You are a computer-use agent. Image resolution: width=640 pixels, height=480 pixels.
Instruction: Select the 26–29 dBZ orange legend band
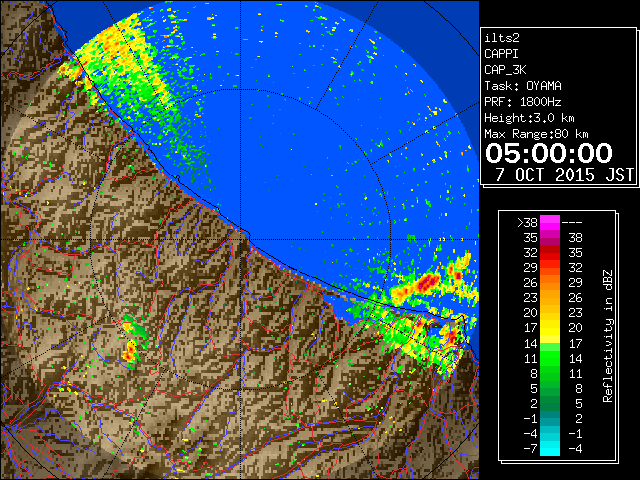[550, 282]
